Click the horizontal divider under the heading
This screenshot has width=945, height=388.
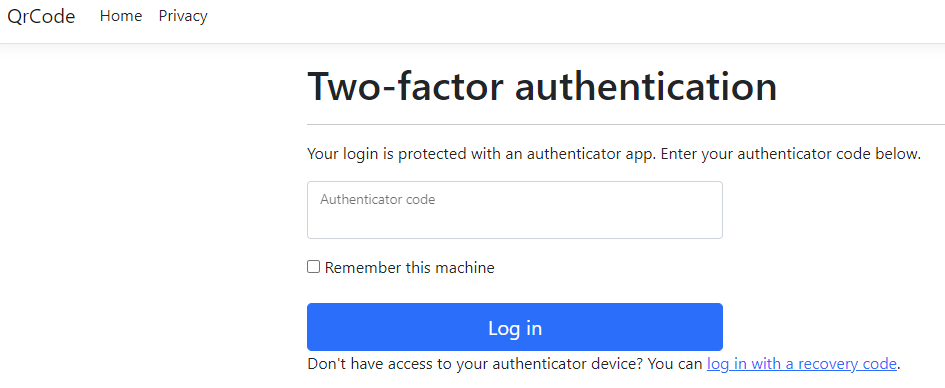coord(626,125)
